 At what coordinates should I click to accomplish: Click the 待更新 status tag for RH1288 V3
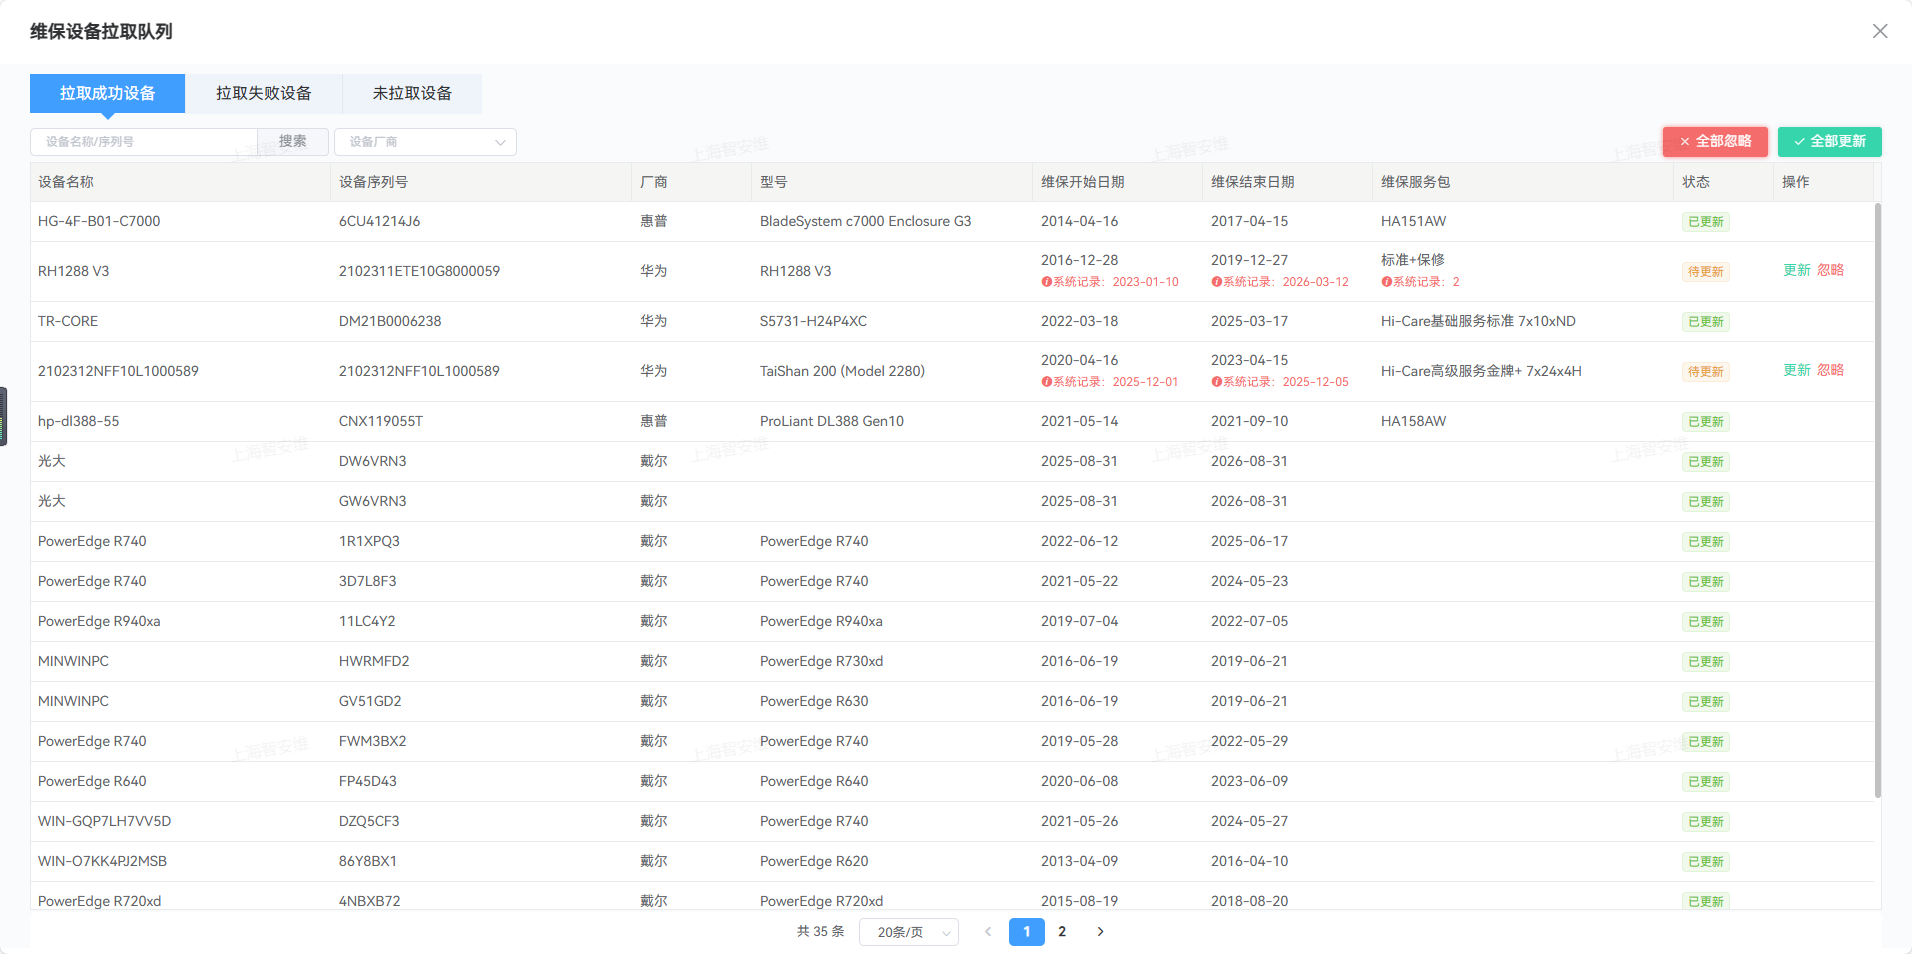coord(1705,272)
